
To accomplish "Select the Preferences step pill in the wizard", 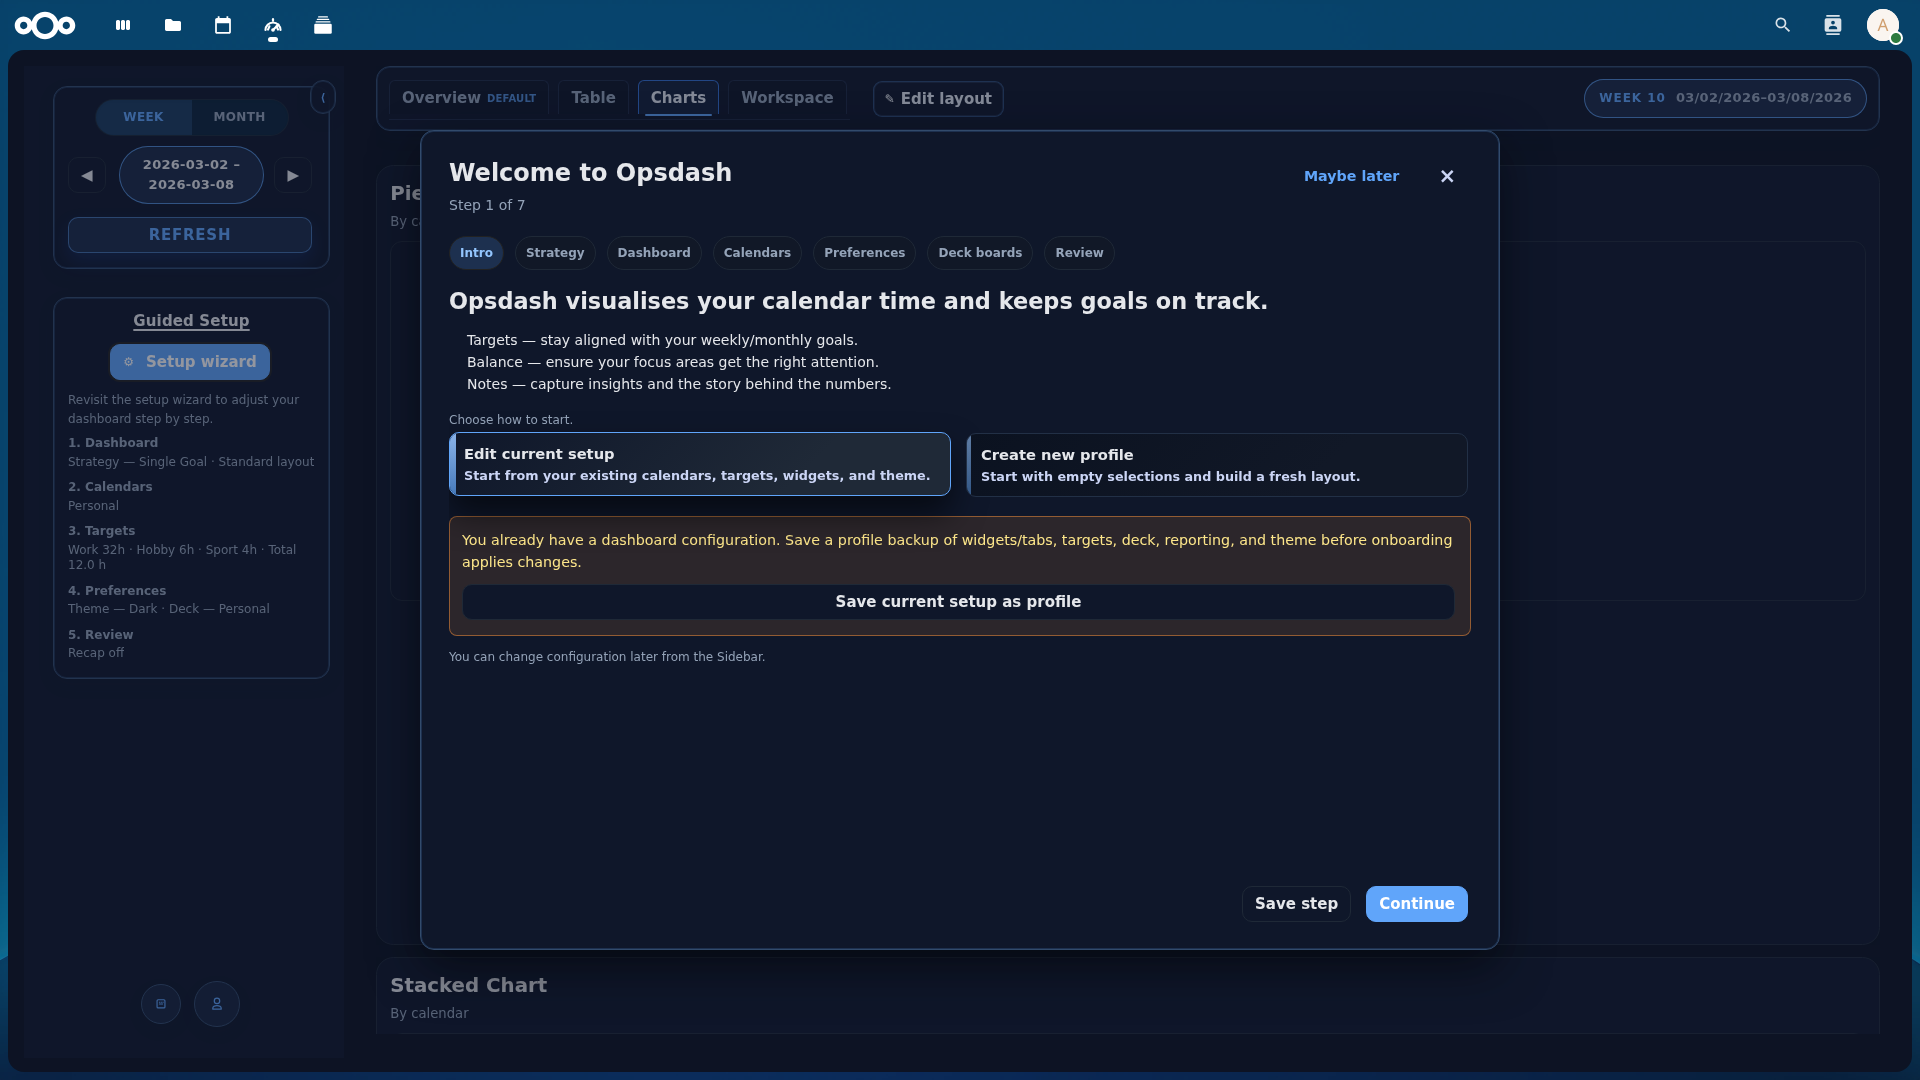I will pyautogui.click(x=864, y=252).
